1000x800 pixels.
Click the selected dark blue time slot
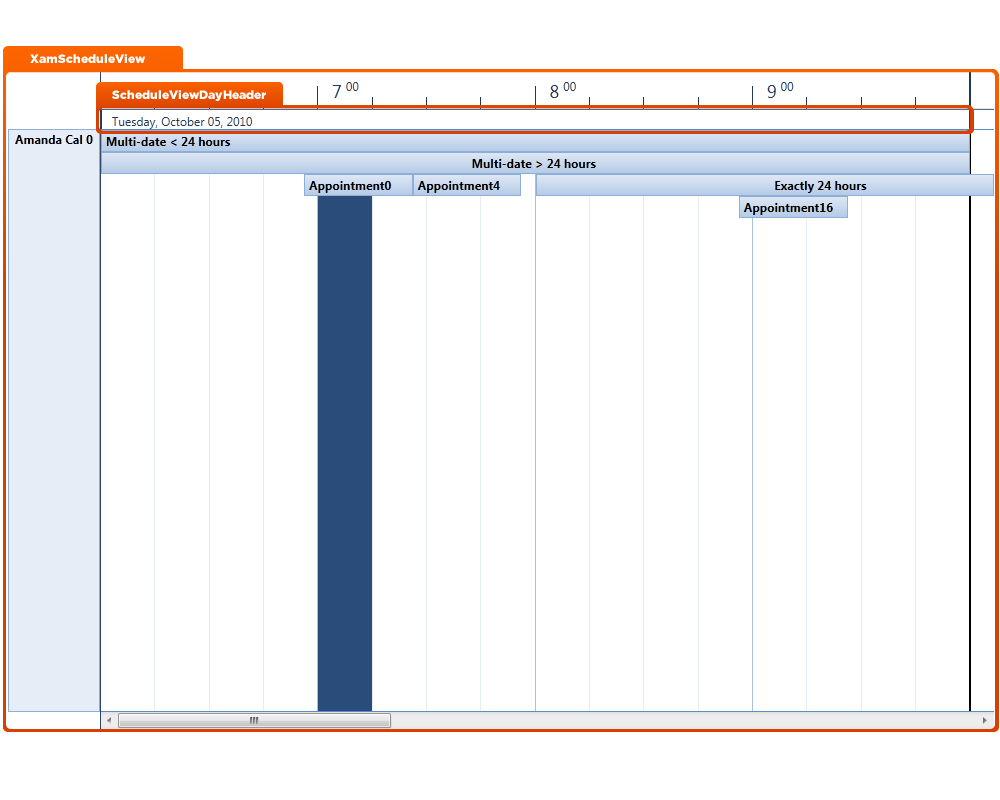(345, 453)
